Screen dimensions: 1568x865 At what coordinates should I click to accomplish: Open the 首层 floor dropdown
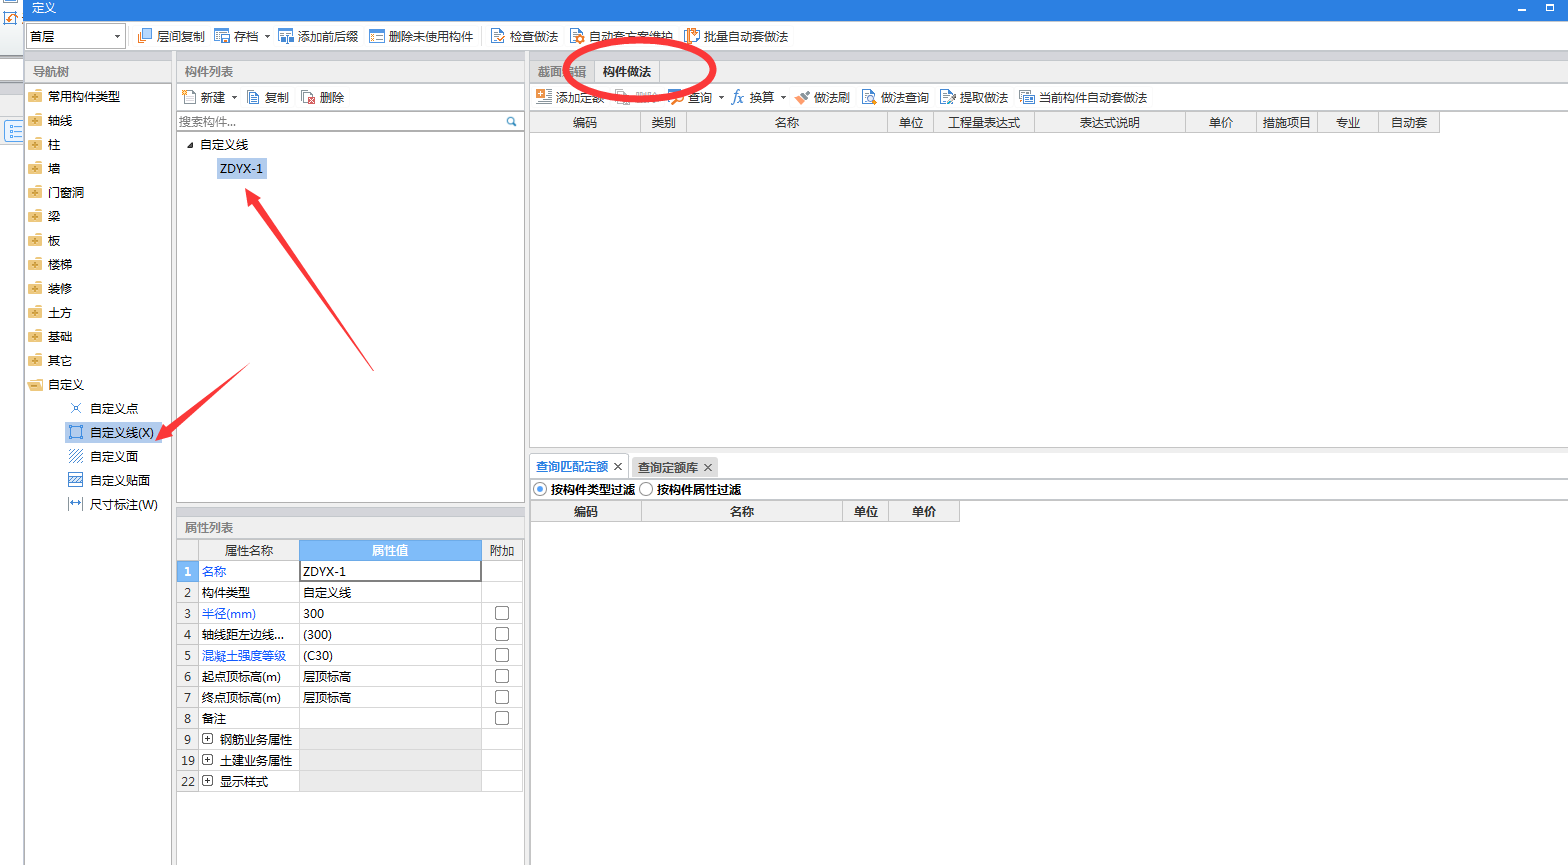pos(117,36)
